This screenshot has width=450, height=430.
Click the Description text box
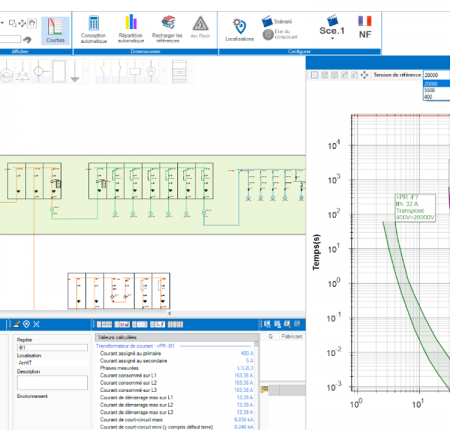pos(52,382)
